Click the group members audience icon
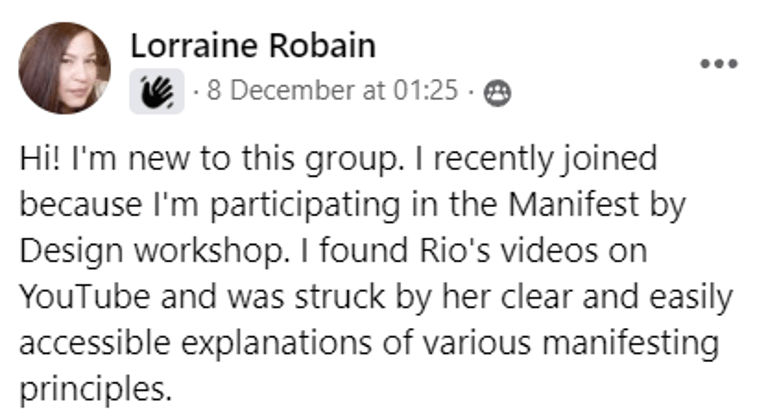The width and height of the screenshot is (768, 417). pos(497,93)
